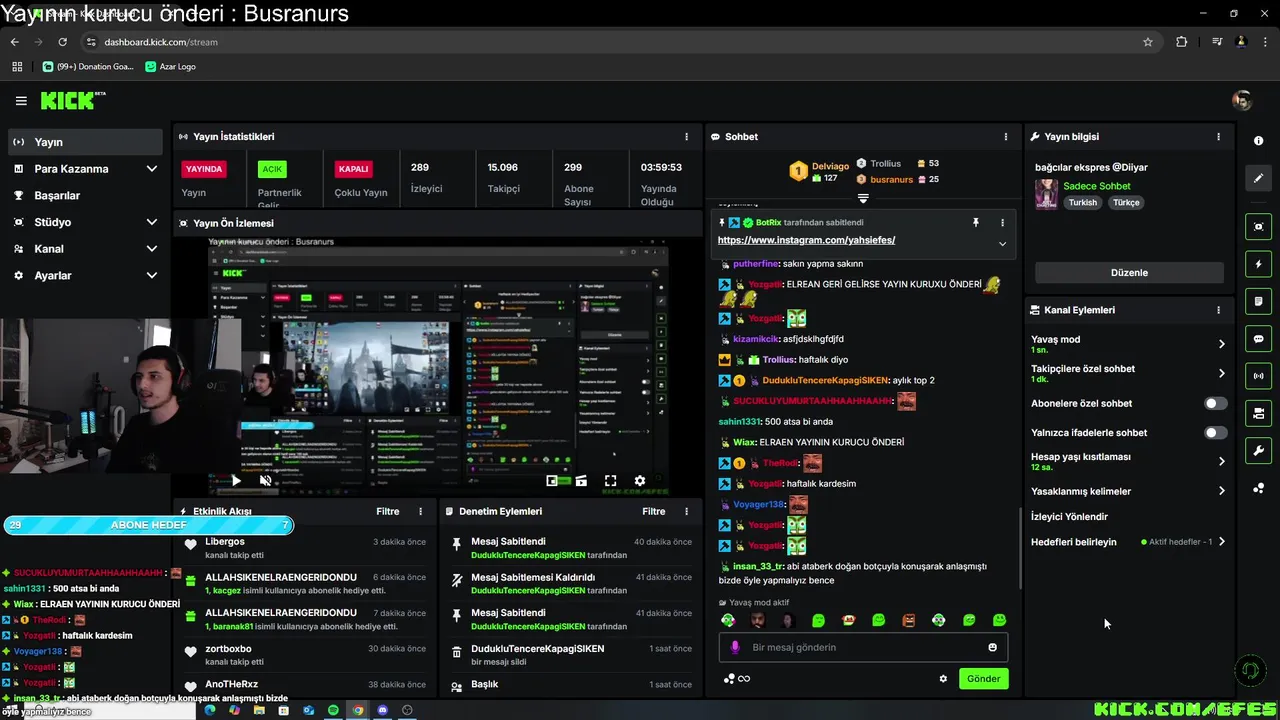This screenshot has height=720, width=1280.
Task: Open the three-dot menu of Etkinlik Akışı panel
Action: [420, 512]
